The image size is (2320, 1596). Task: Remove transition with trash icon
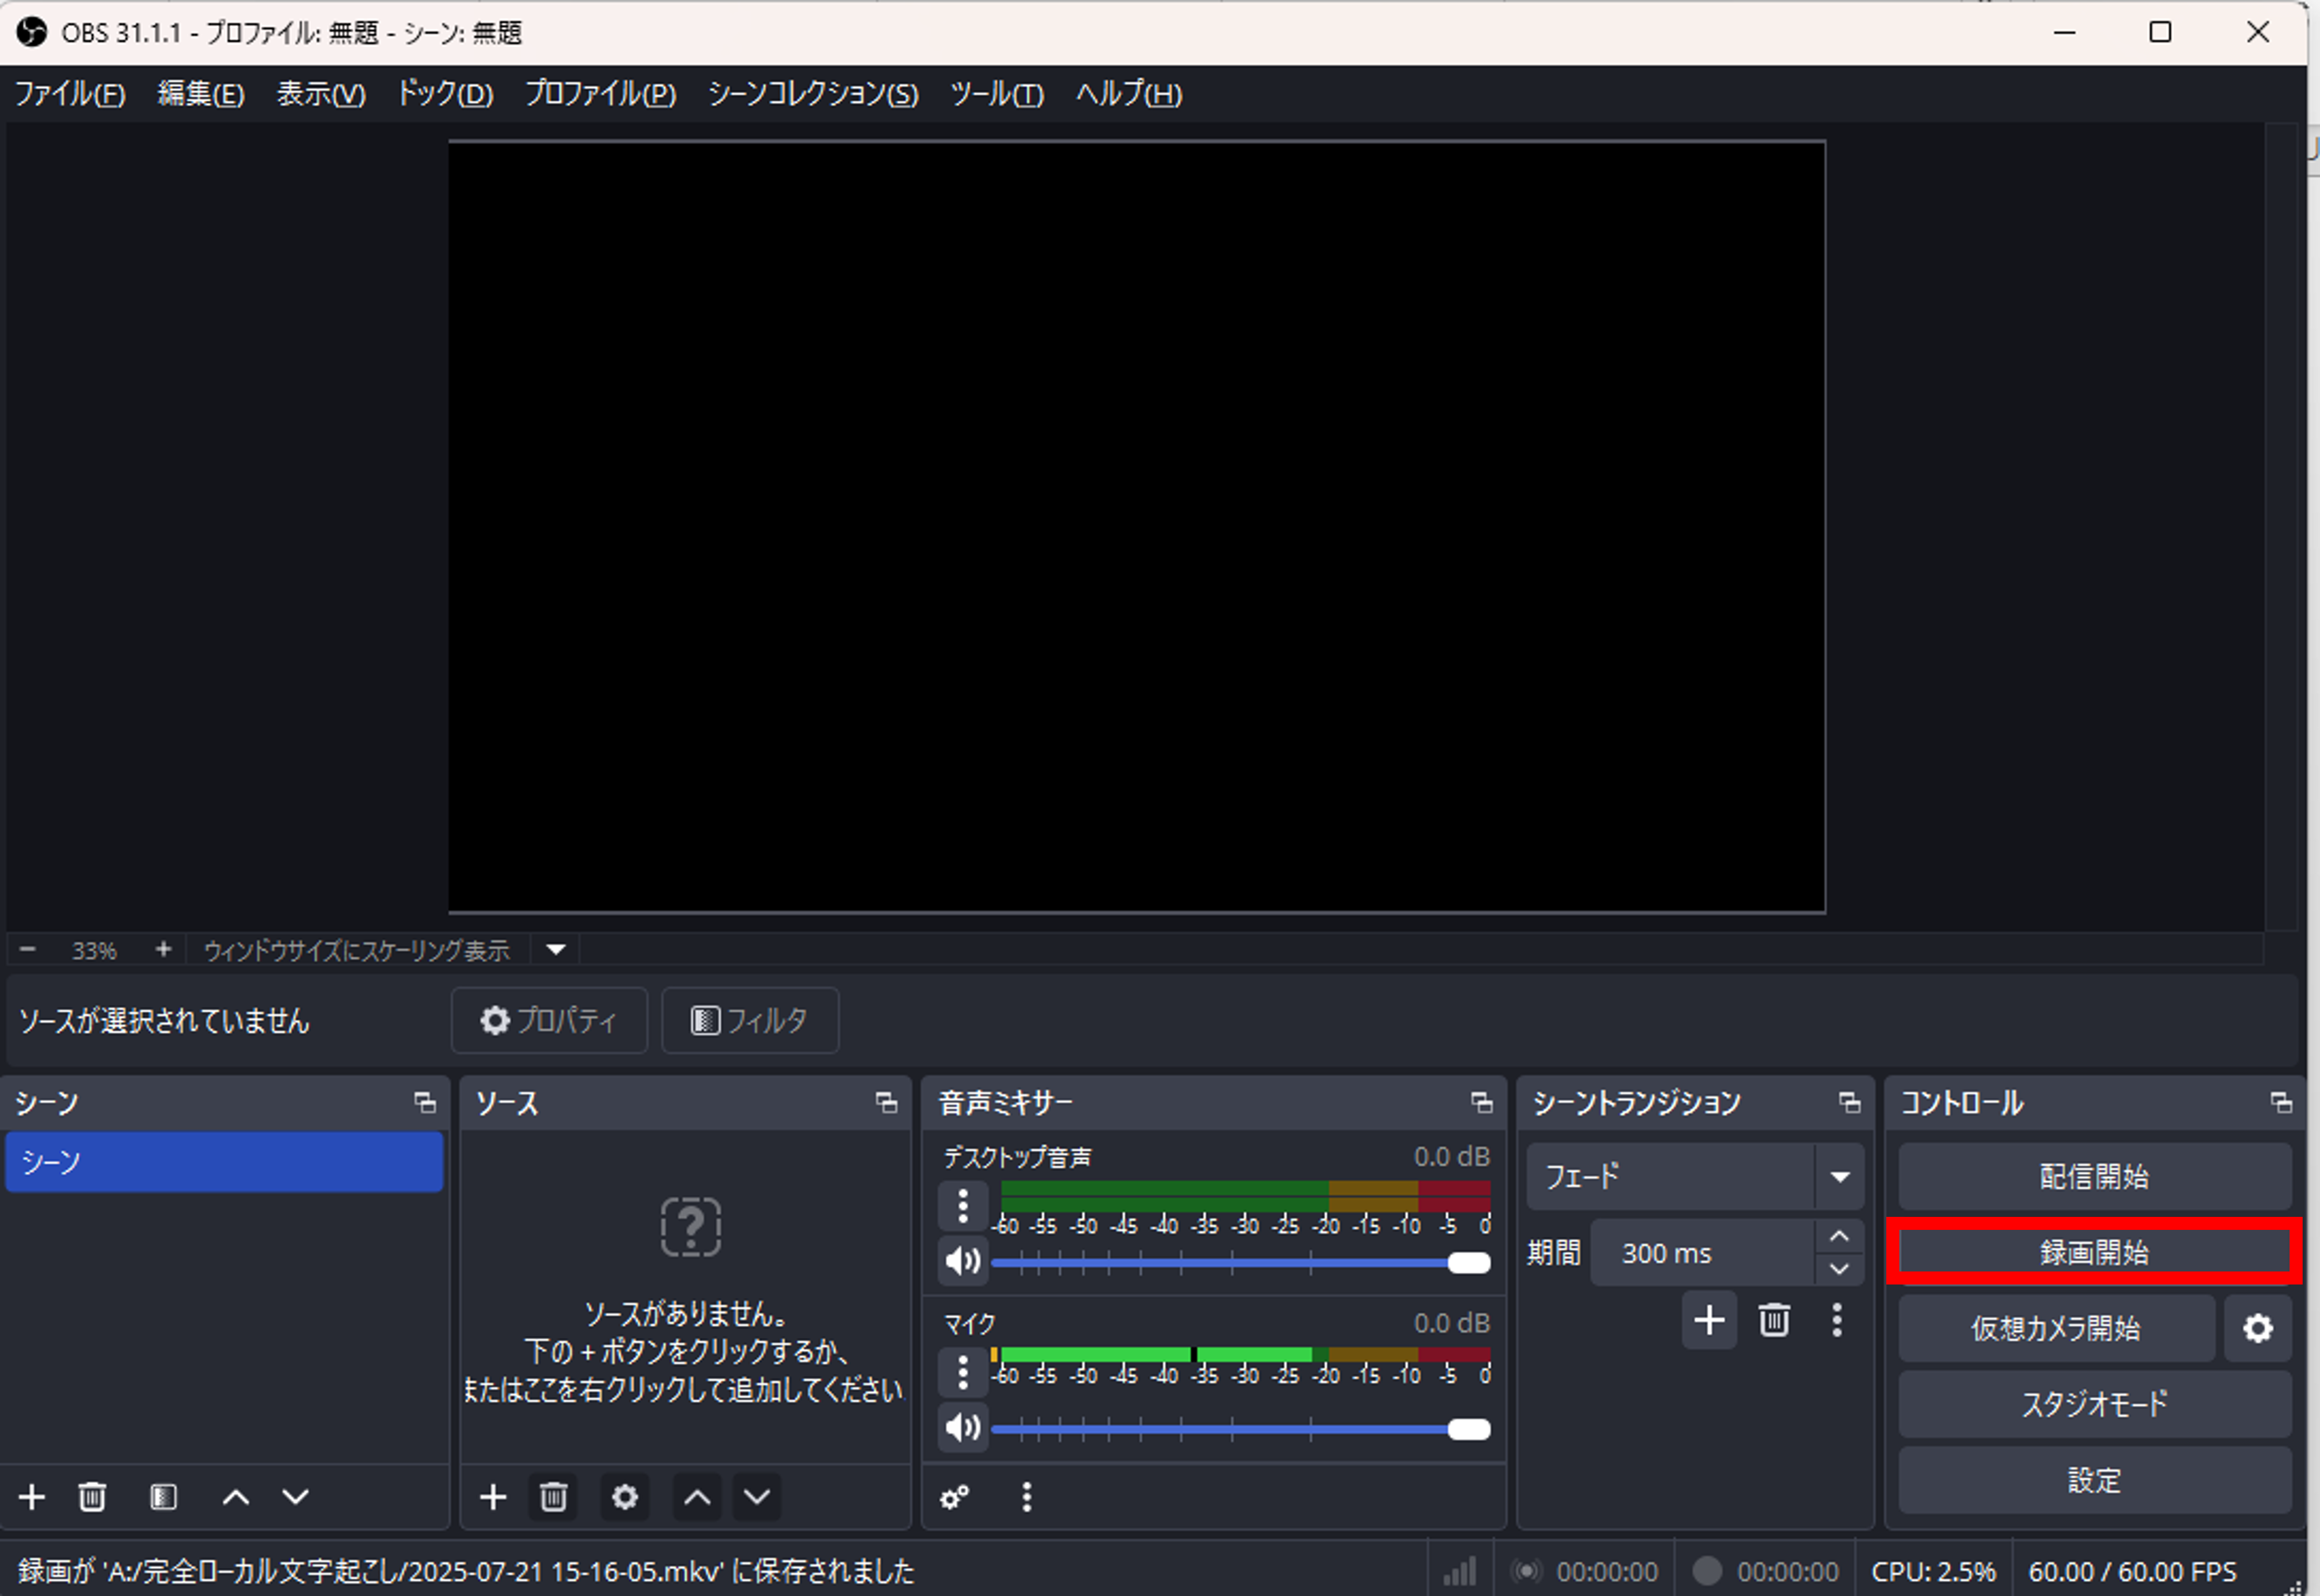tap(1773, 1320)
